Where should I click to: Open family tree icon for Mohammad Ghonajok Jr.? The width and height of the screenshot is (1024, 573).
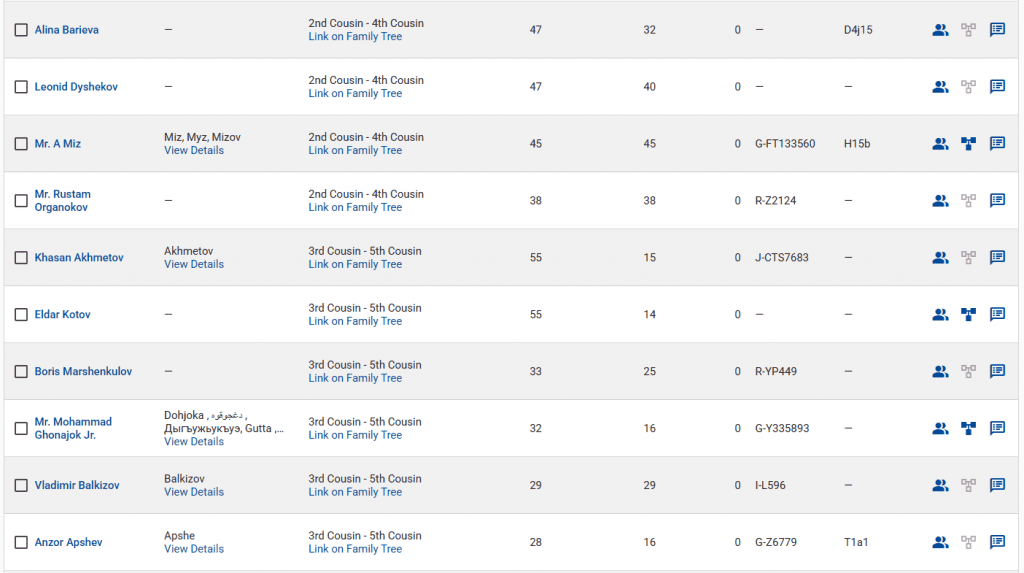click(968, 429)
